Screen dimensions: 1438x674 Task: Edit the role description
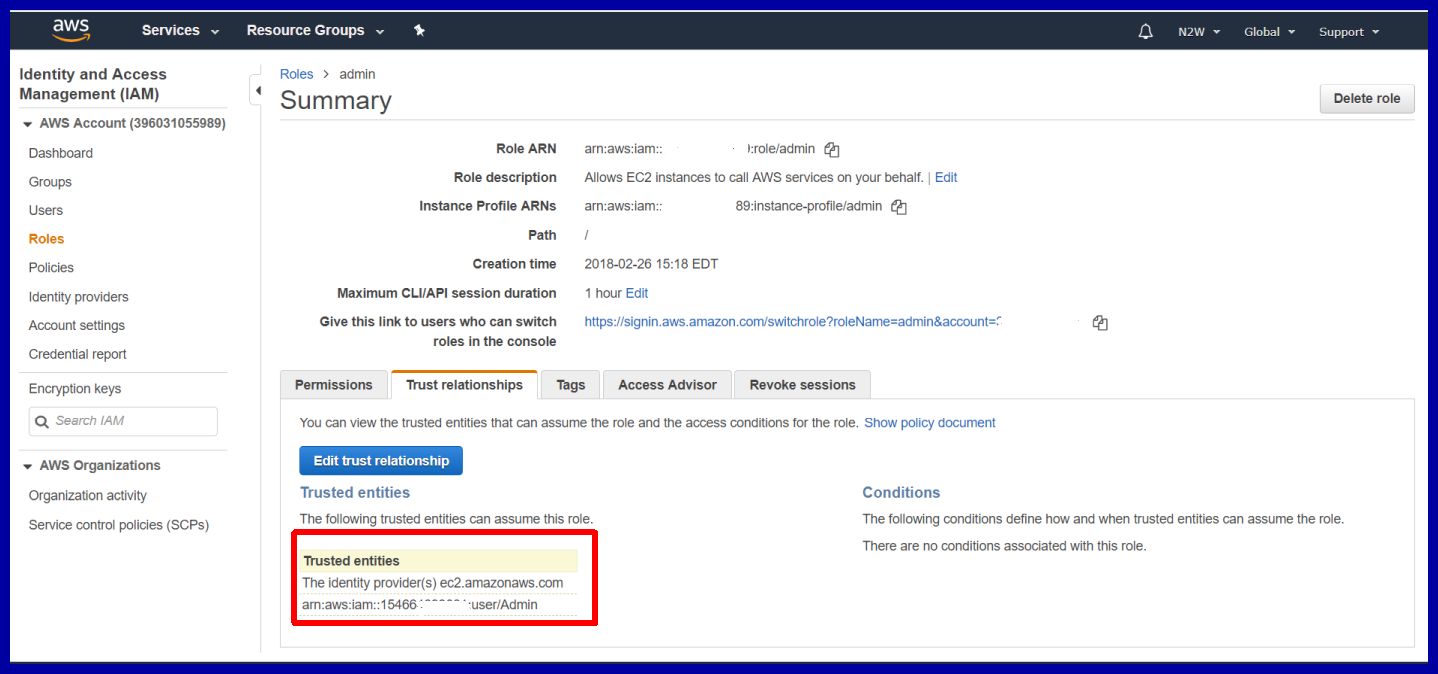pos(946,177)
